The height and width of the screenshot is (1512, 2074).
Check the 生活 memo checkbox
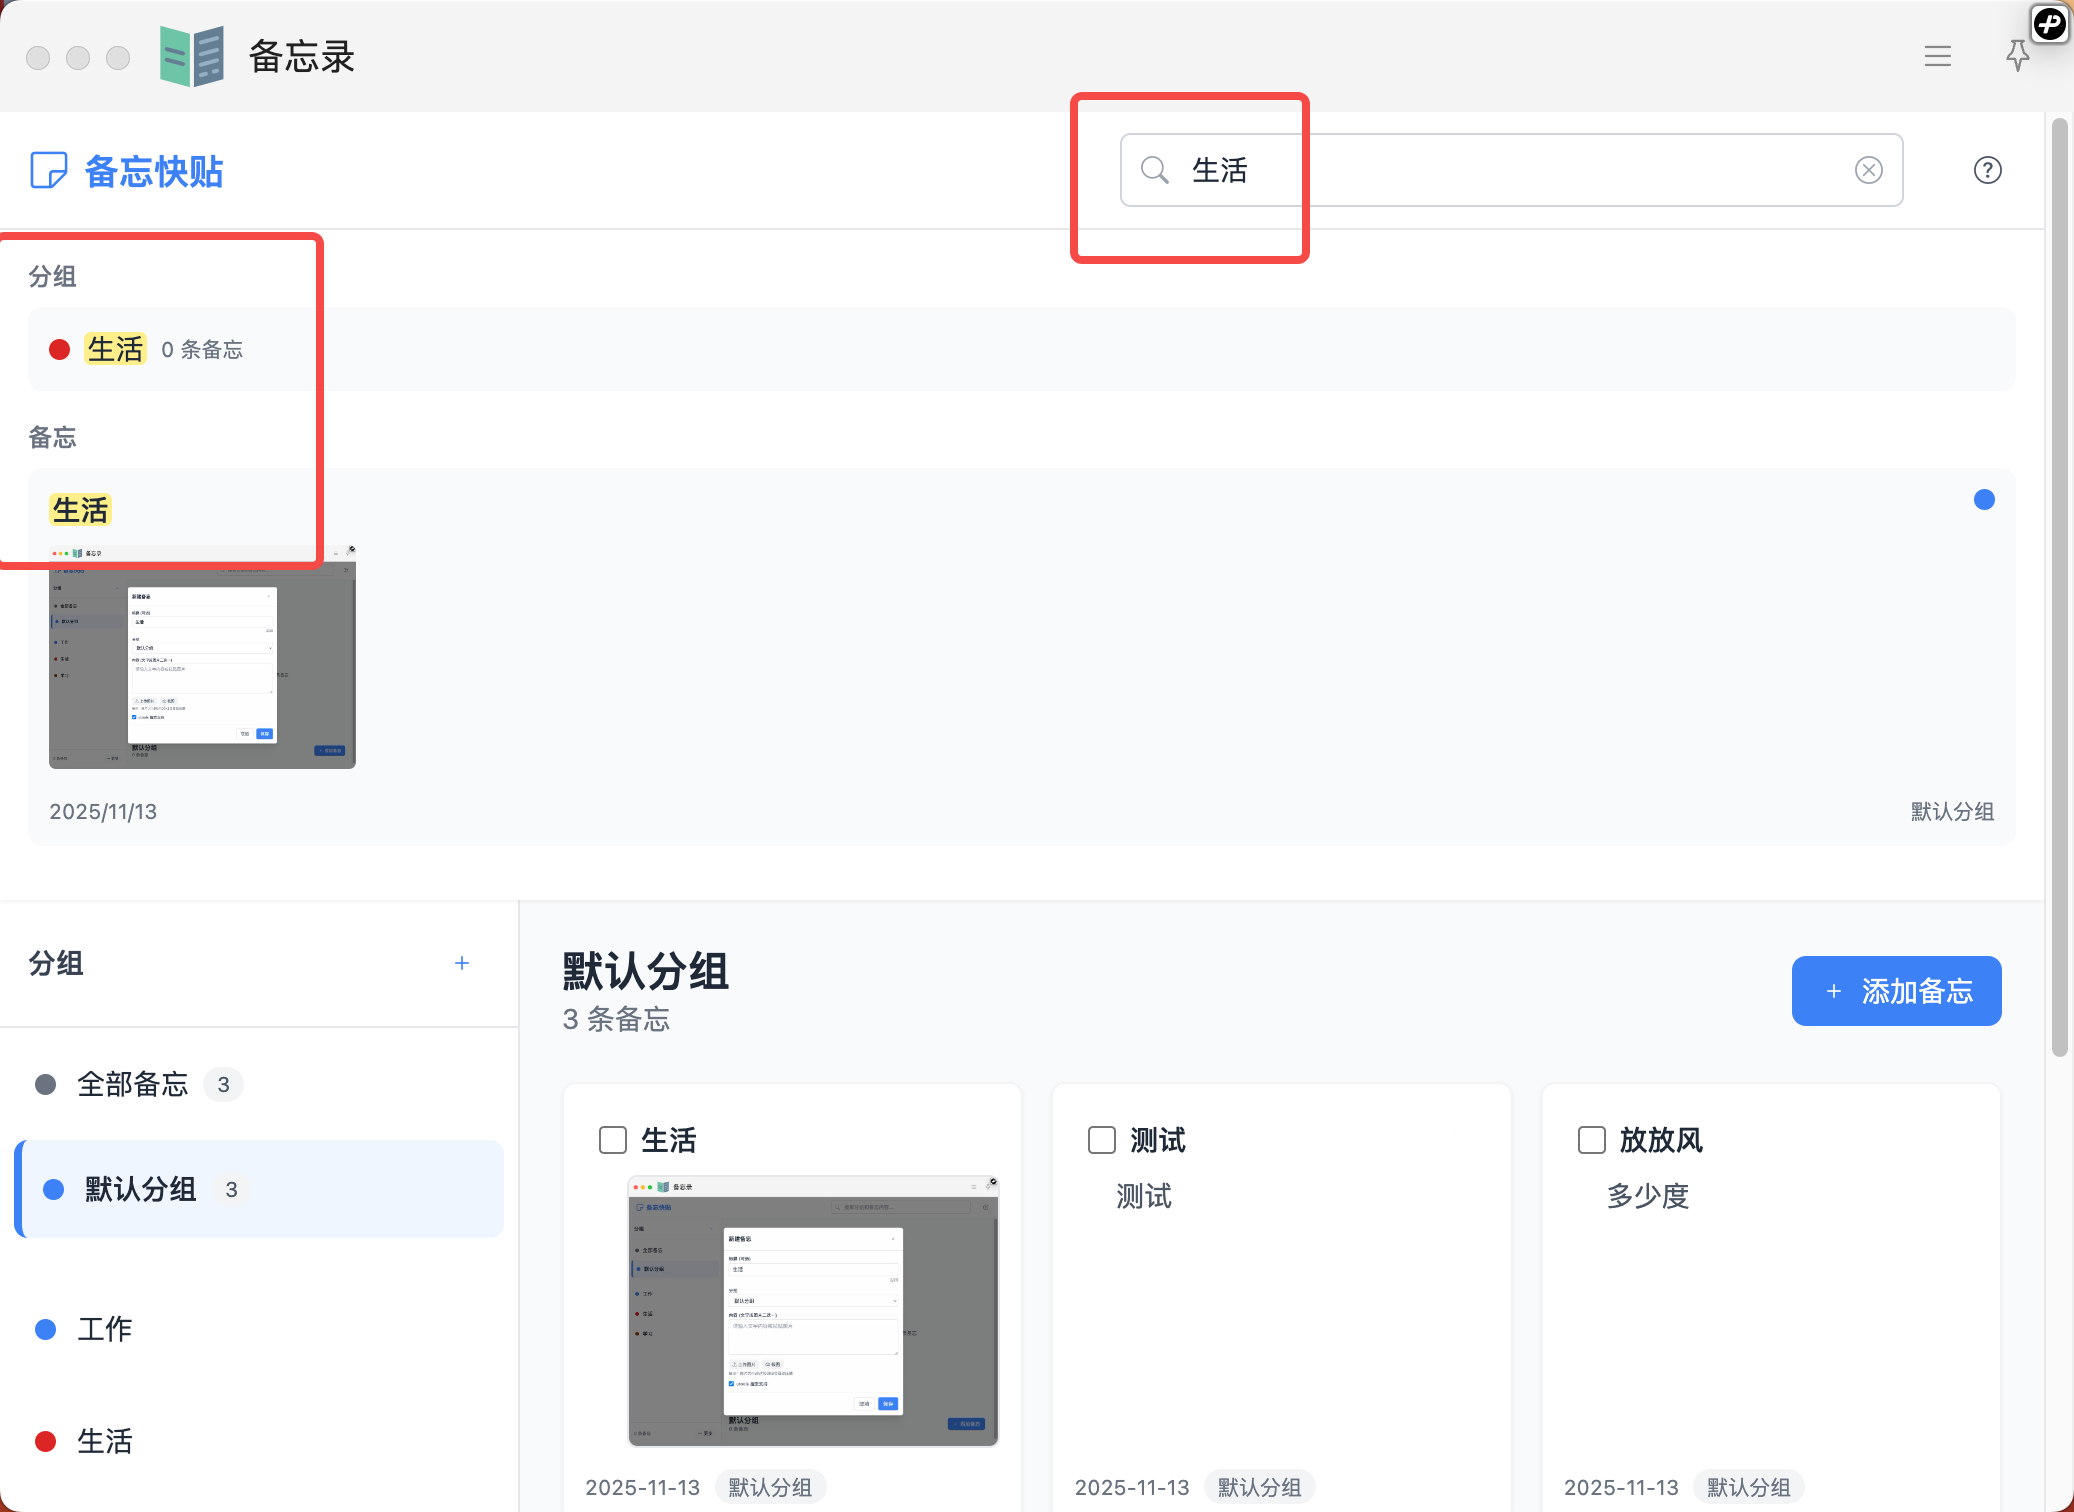612,1140
